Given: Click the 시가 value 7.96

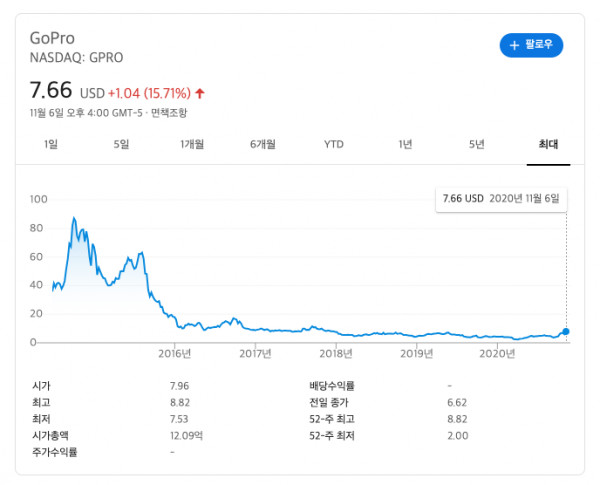Looking at the screenshot, I should (x=179, y=386).
